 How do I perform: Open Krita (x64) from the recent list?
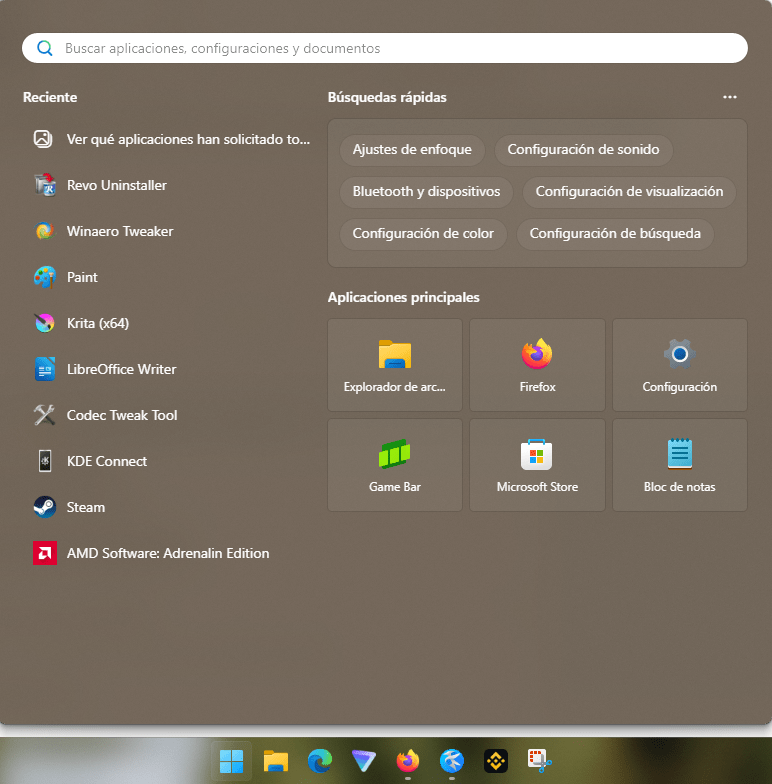point(172,323)
